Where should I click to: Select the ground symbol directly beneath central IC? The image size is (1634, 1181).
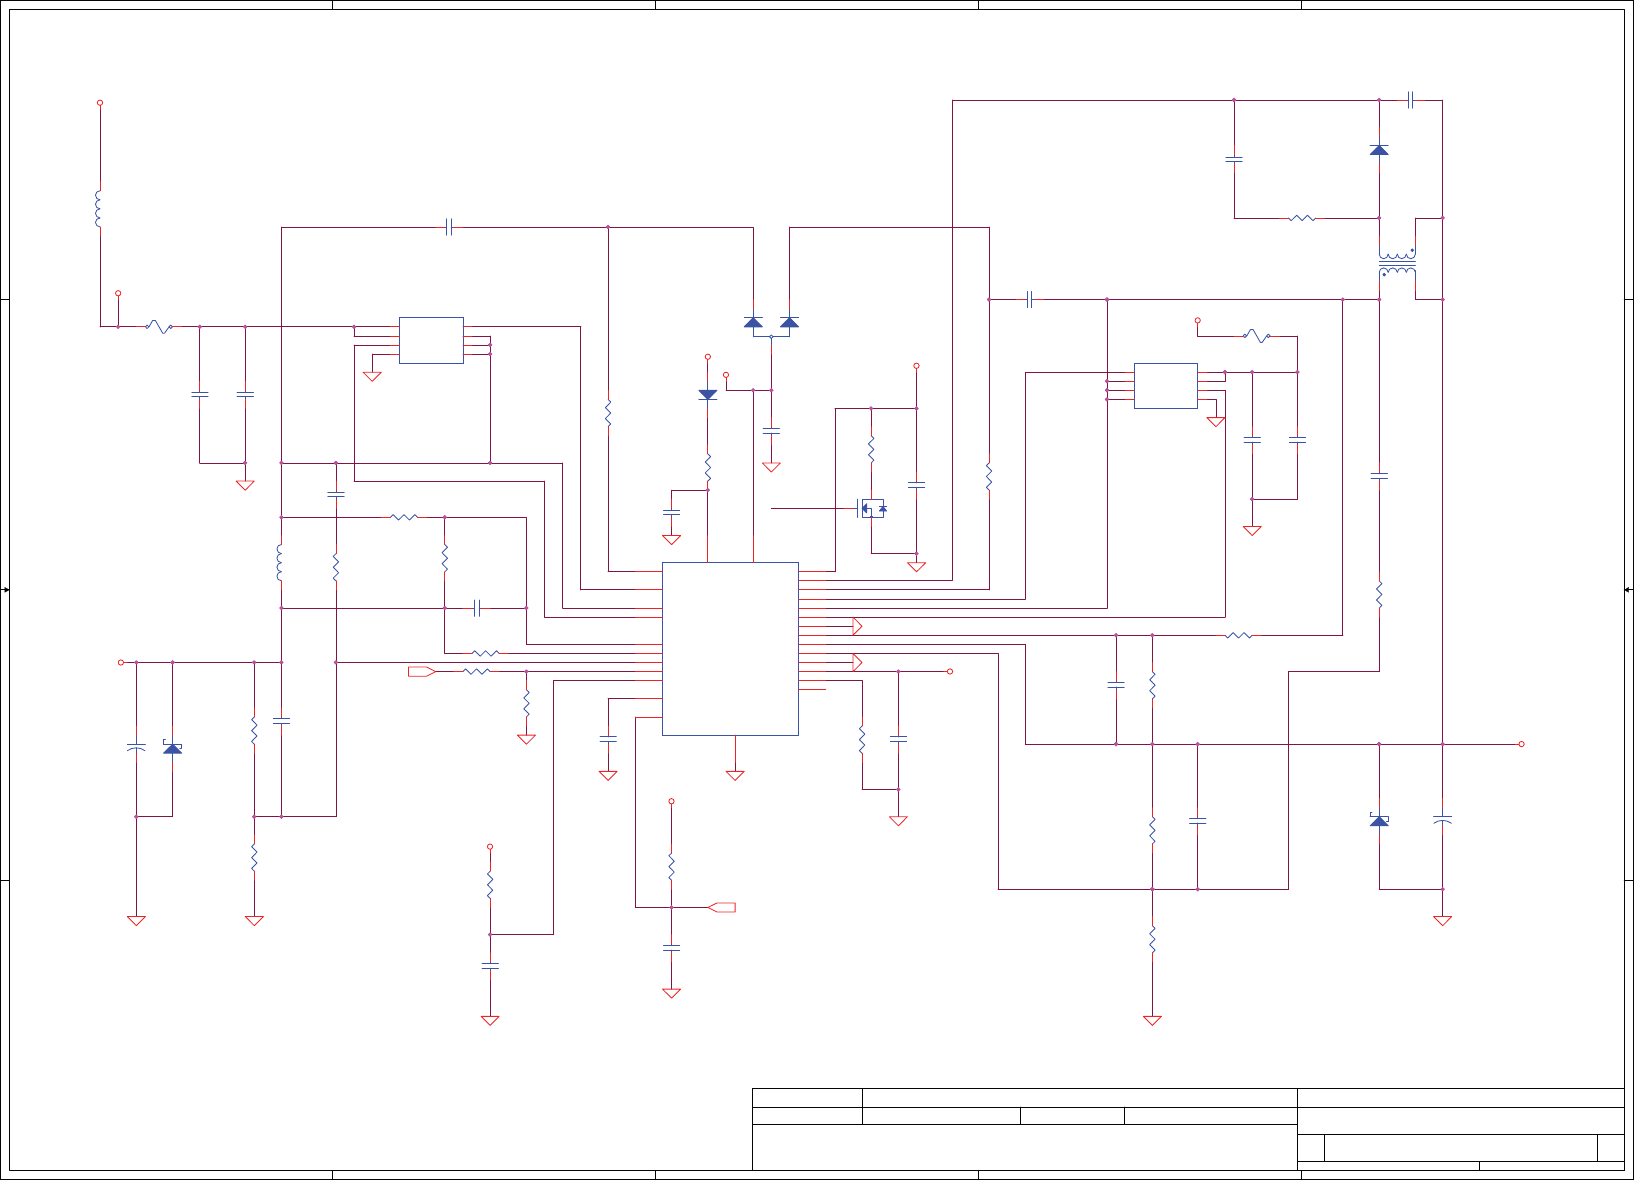pyautogui.click(x=735, y=775)
